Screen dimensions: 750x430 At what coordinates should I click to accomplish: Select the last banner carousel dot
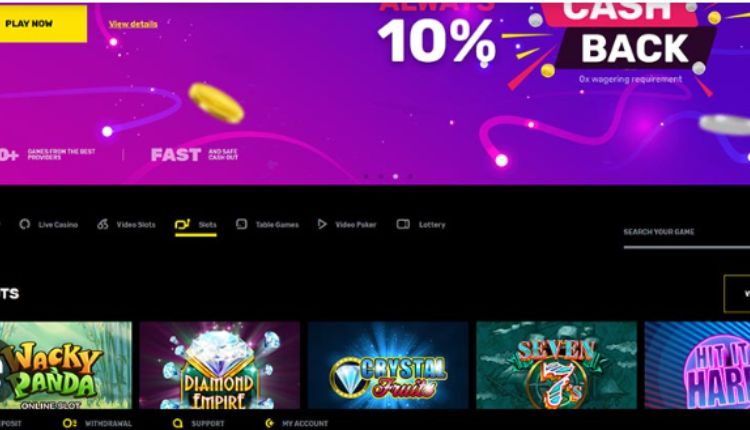tap(410, 176)
